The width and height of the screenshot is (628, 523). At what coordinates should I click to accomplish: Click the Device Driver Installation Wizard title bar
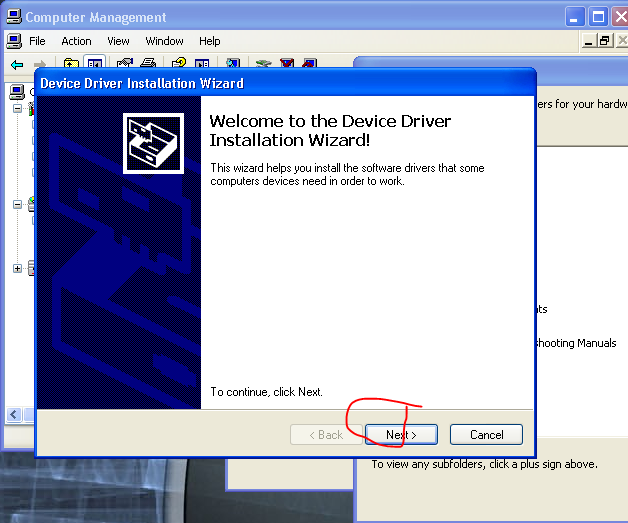tap(285, 83)
